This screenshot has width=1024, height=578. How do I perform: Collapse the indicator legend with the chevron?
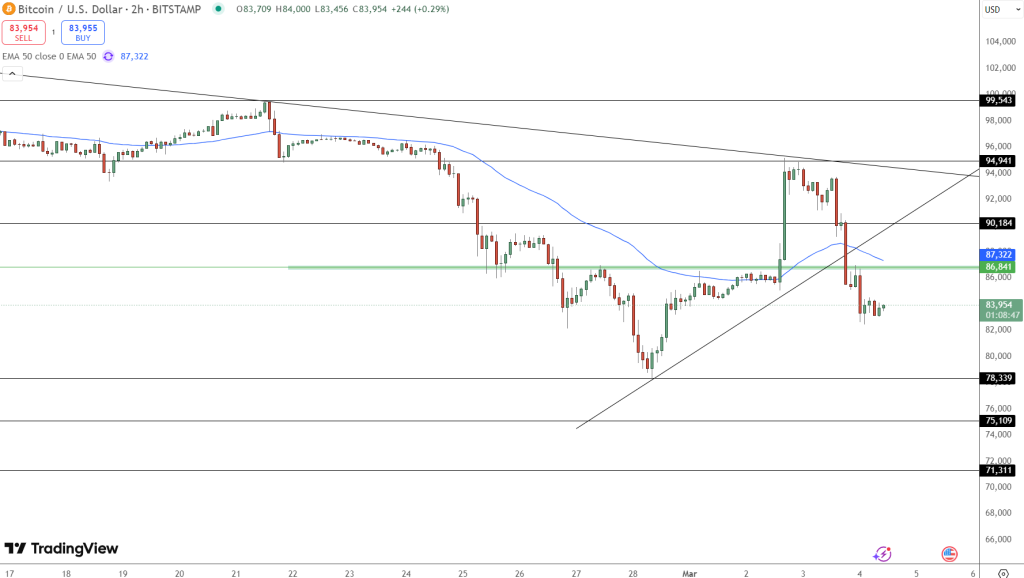(12, 74)
